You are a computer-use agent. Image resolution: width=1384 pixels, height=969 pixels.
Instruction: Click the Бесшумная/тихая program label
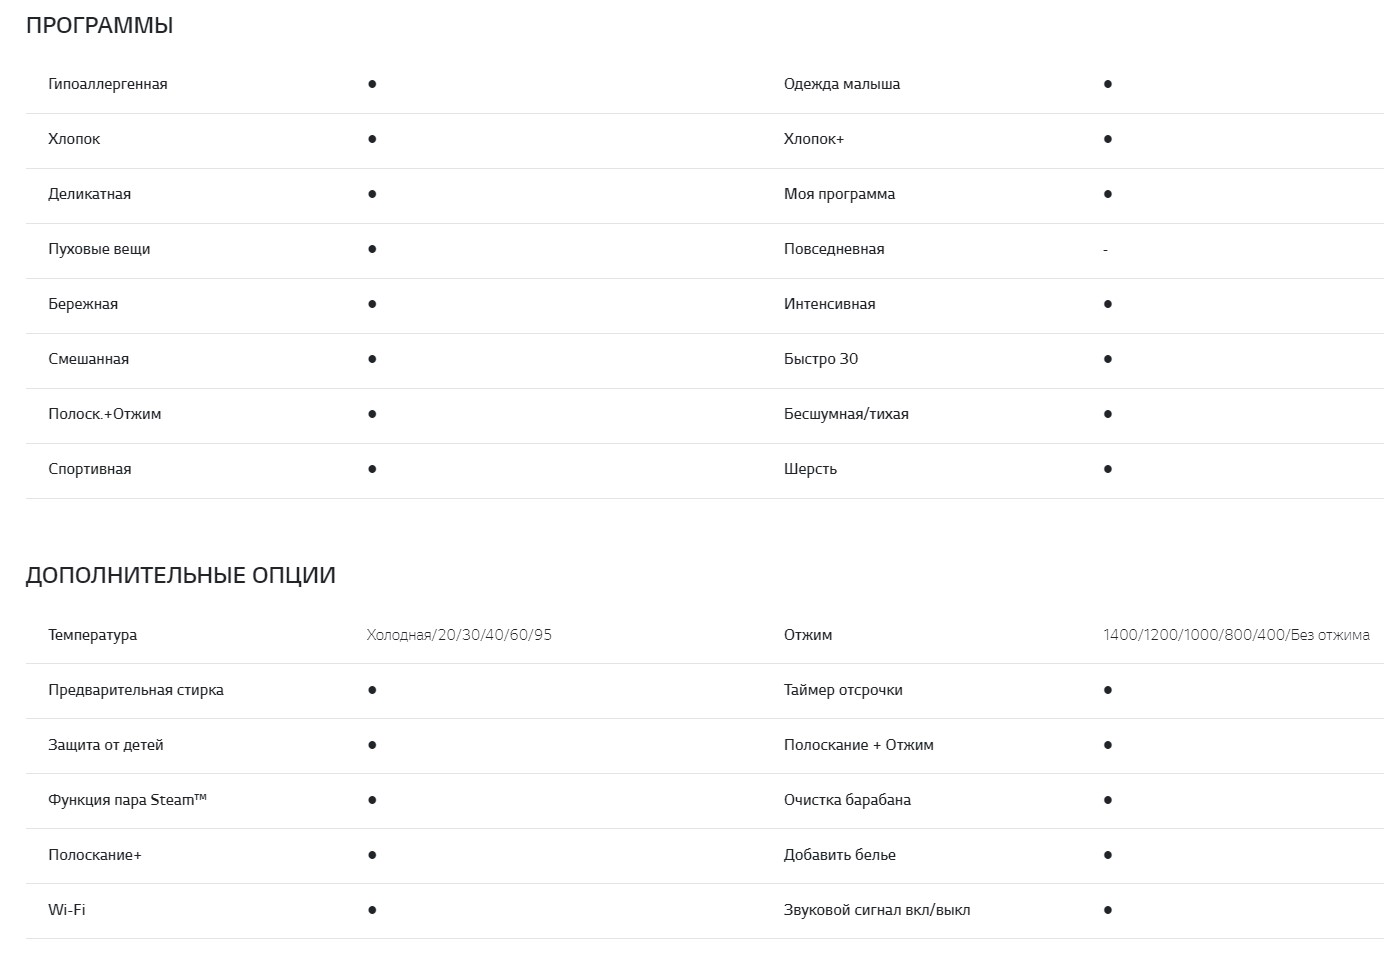[x=846, y=414]
